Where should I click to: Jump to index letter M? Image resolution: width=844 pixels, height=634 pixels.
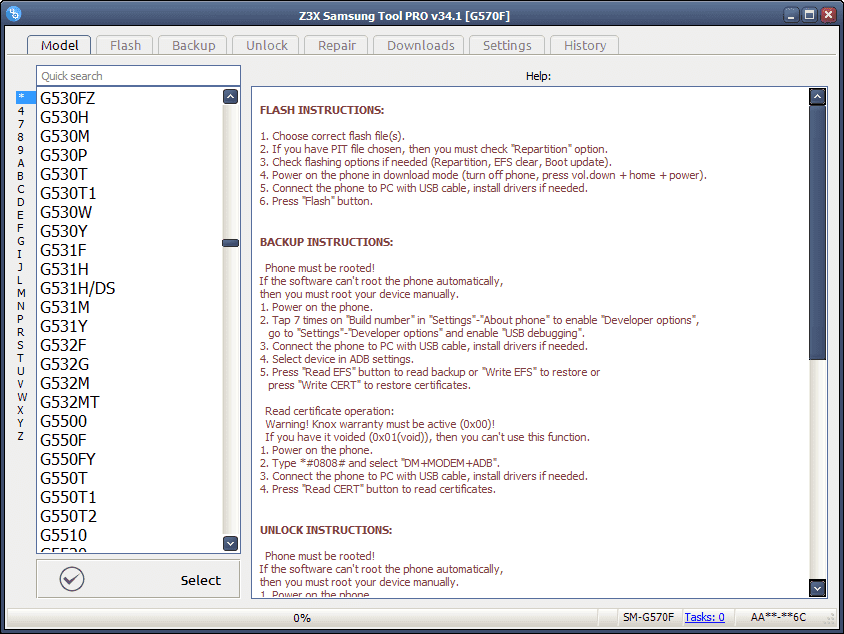(21, 293)
